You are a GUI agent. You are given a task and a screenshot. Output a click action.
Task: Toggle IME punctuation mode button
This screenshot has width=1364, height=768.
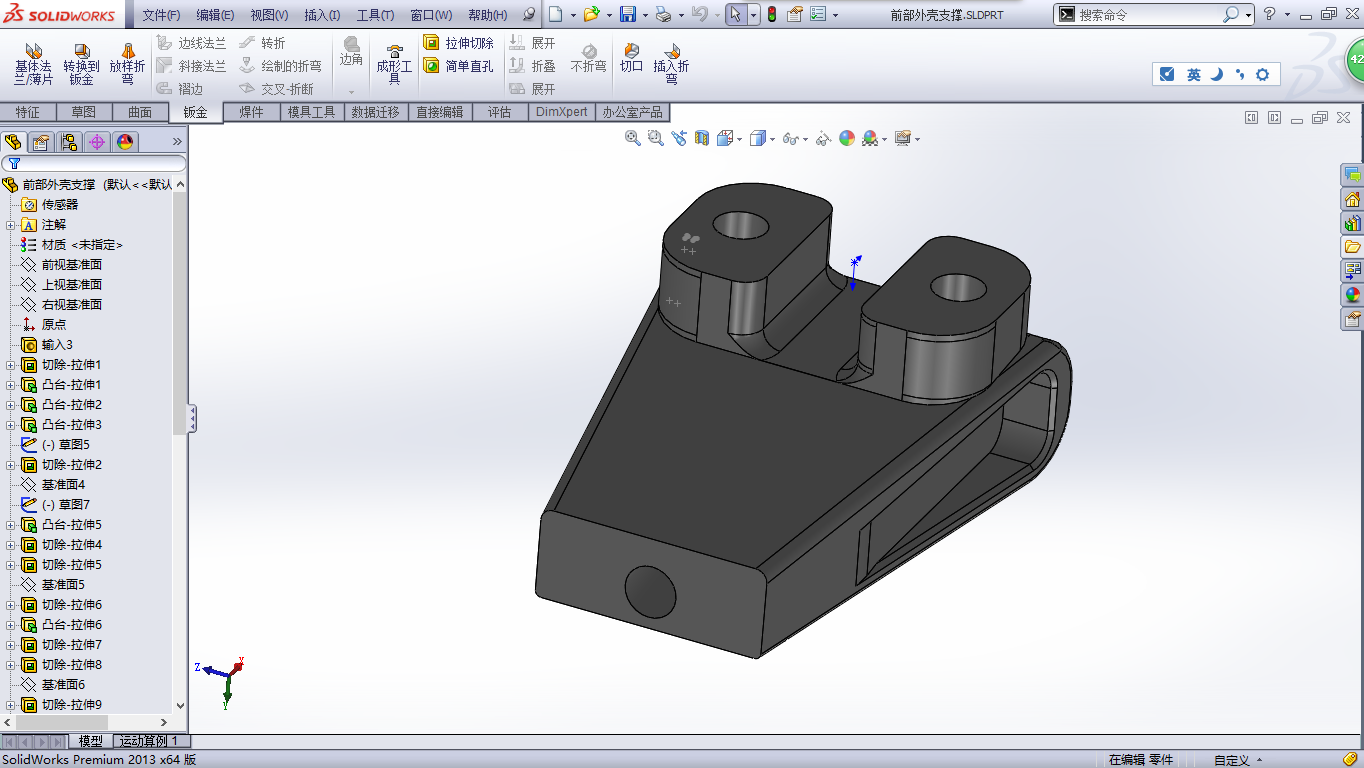point(1240,75)
